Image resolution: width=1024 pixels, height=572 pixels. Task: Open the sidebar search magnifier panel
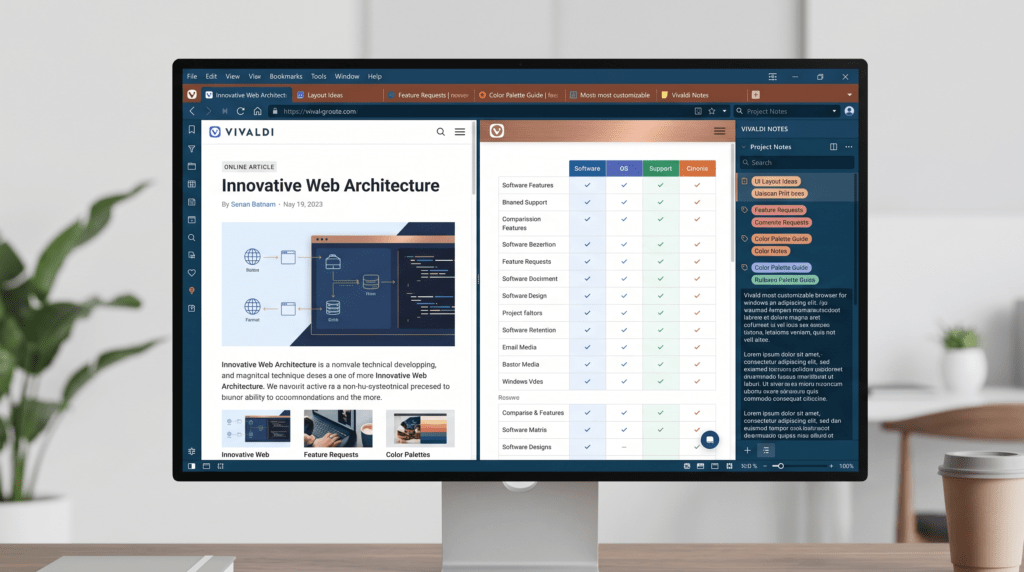click(191, 238)
